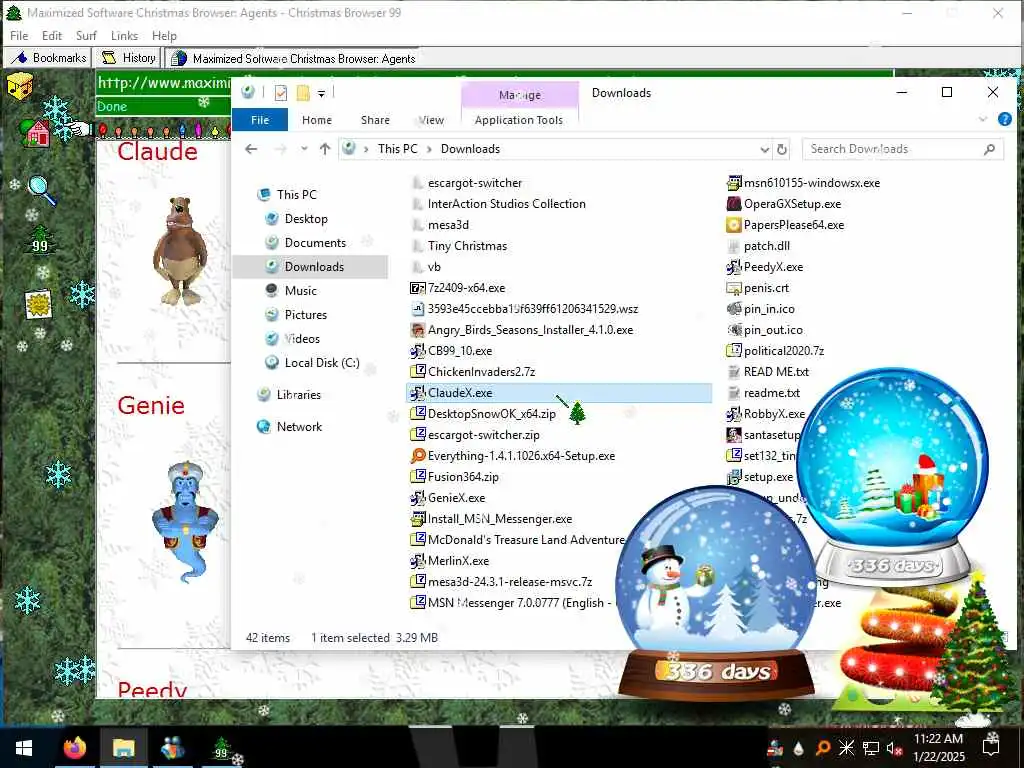Screen dimensions: 1024x768
Task: Open Firefox from the taskbar
Action: pos(74,748)
